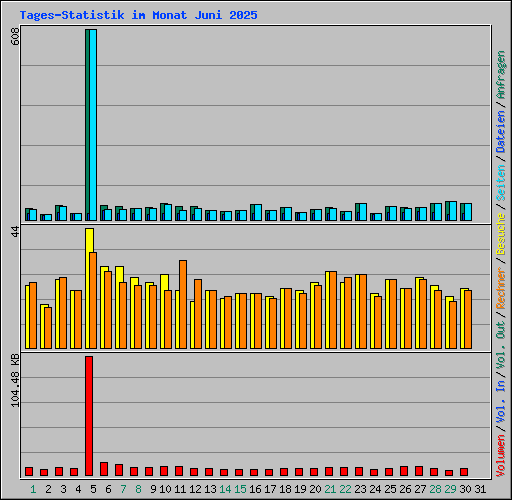Click the cyan requests bar for day 29
The height and width of the screenshot is (500, 512).
[453, 211]
